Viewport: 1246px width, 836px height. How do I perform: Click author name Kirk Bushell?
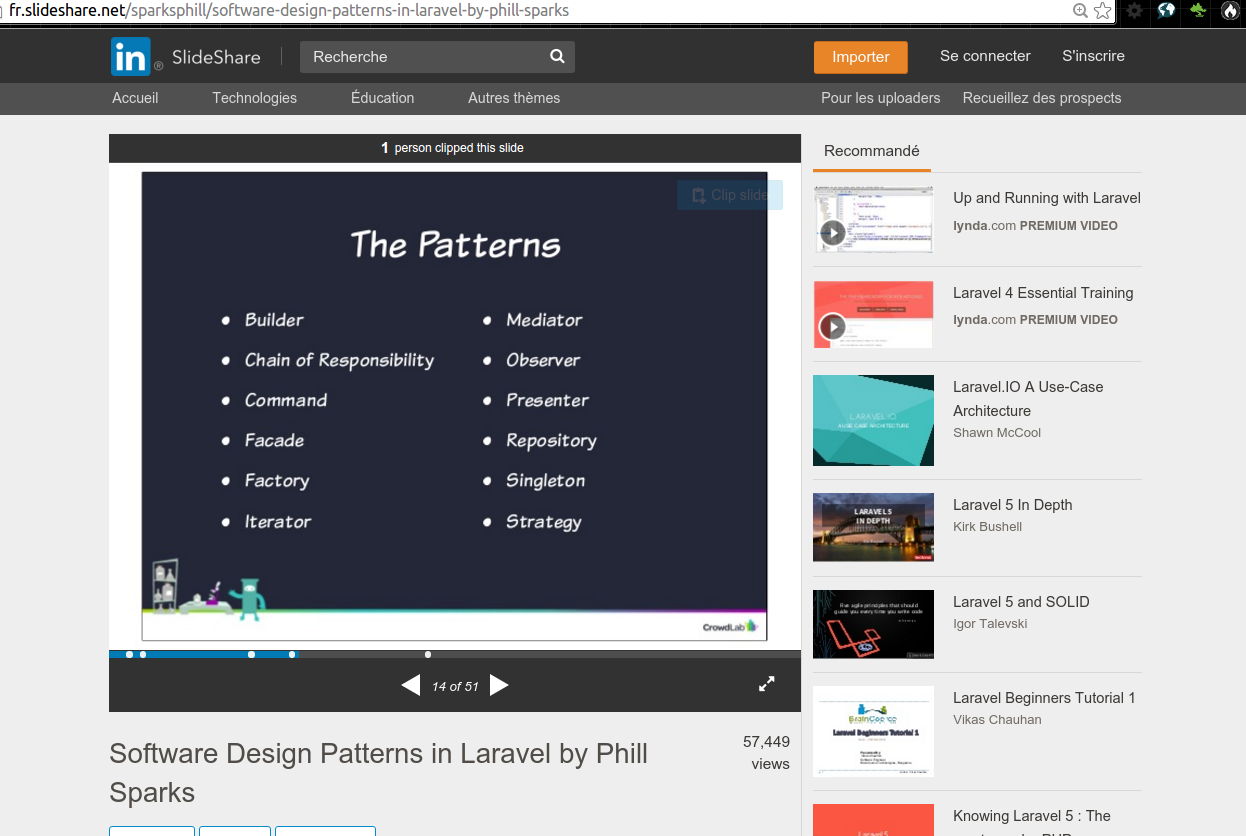[x=987, y=527]
